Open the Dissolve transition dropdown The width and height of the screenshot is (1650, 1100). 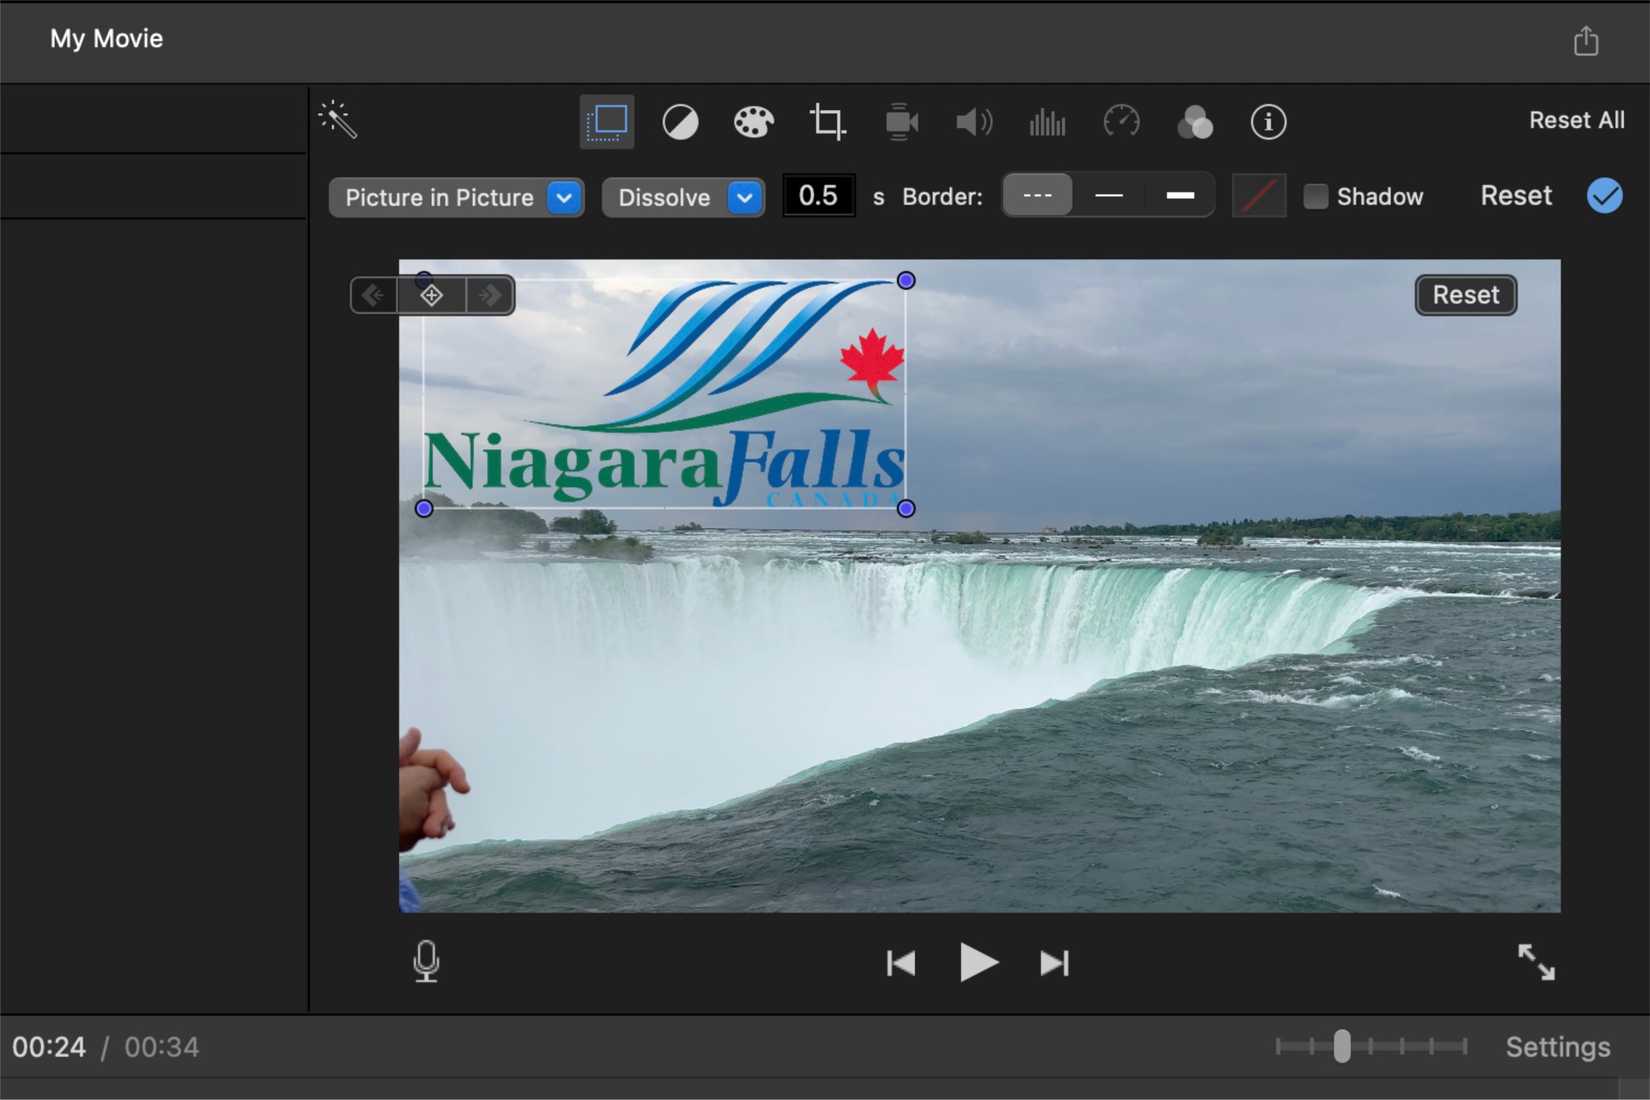point(683,197)
